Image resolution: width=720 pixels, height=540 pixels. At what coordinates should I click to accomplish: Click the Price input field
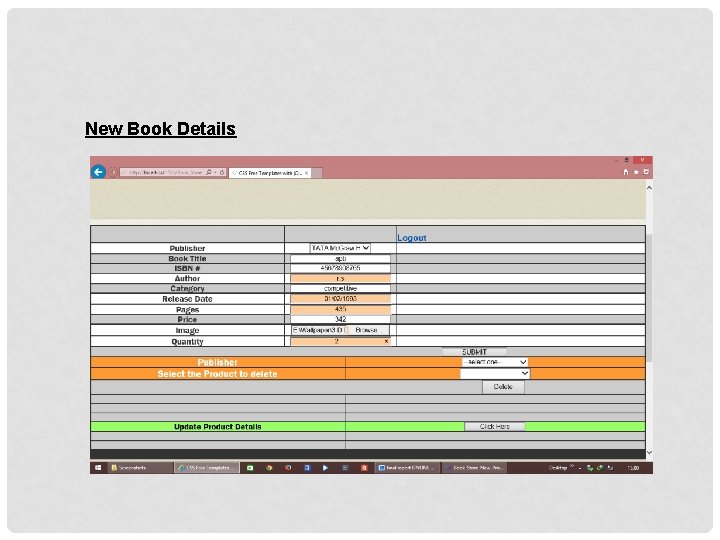click(x=340, y=319)
